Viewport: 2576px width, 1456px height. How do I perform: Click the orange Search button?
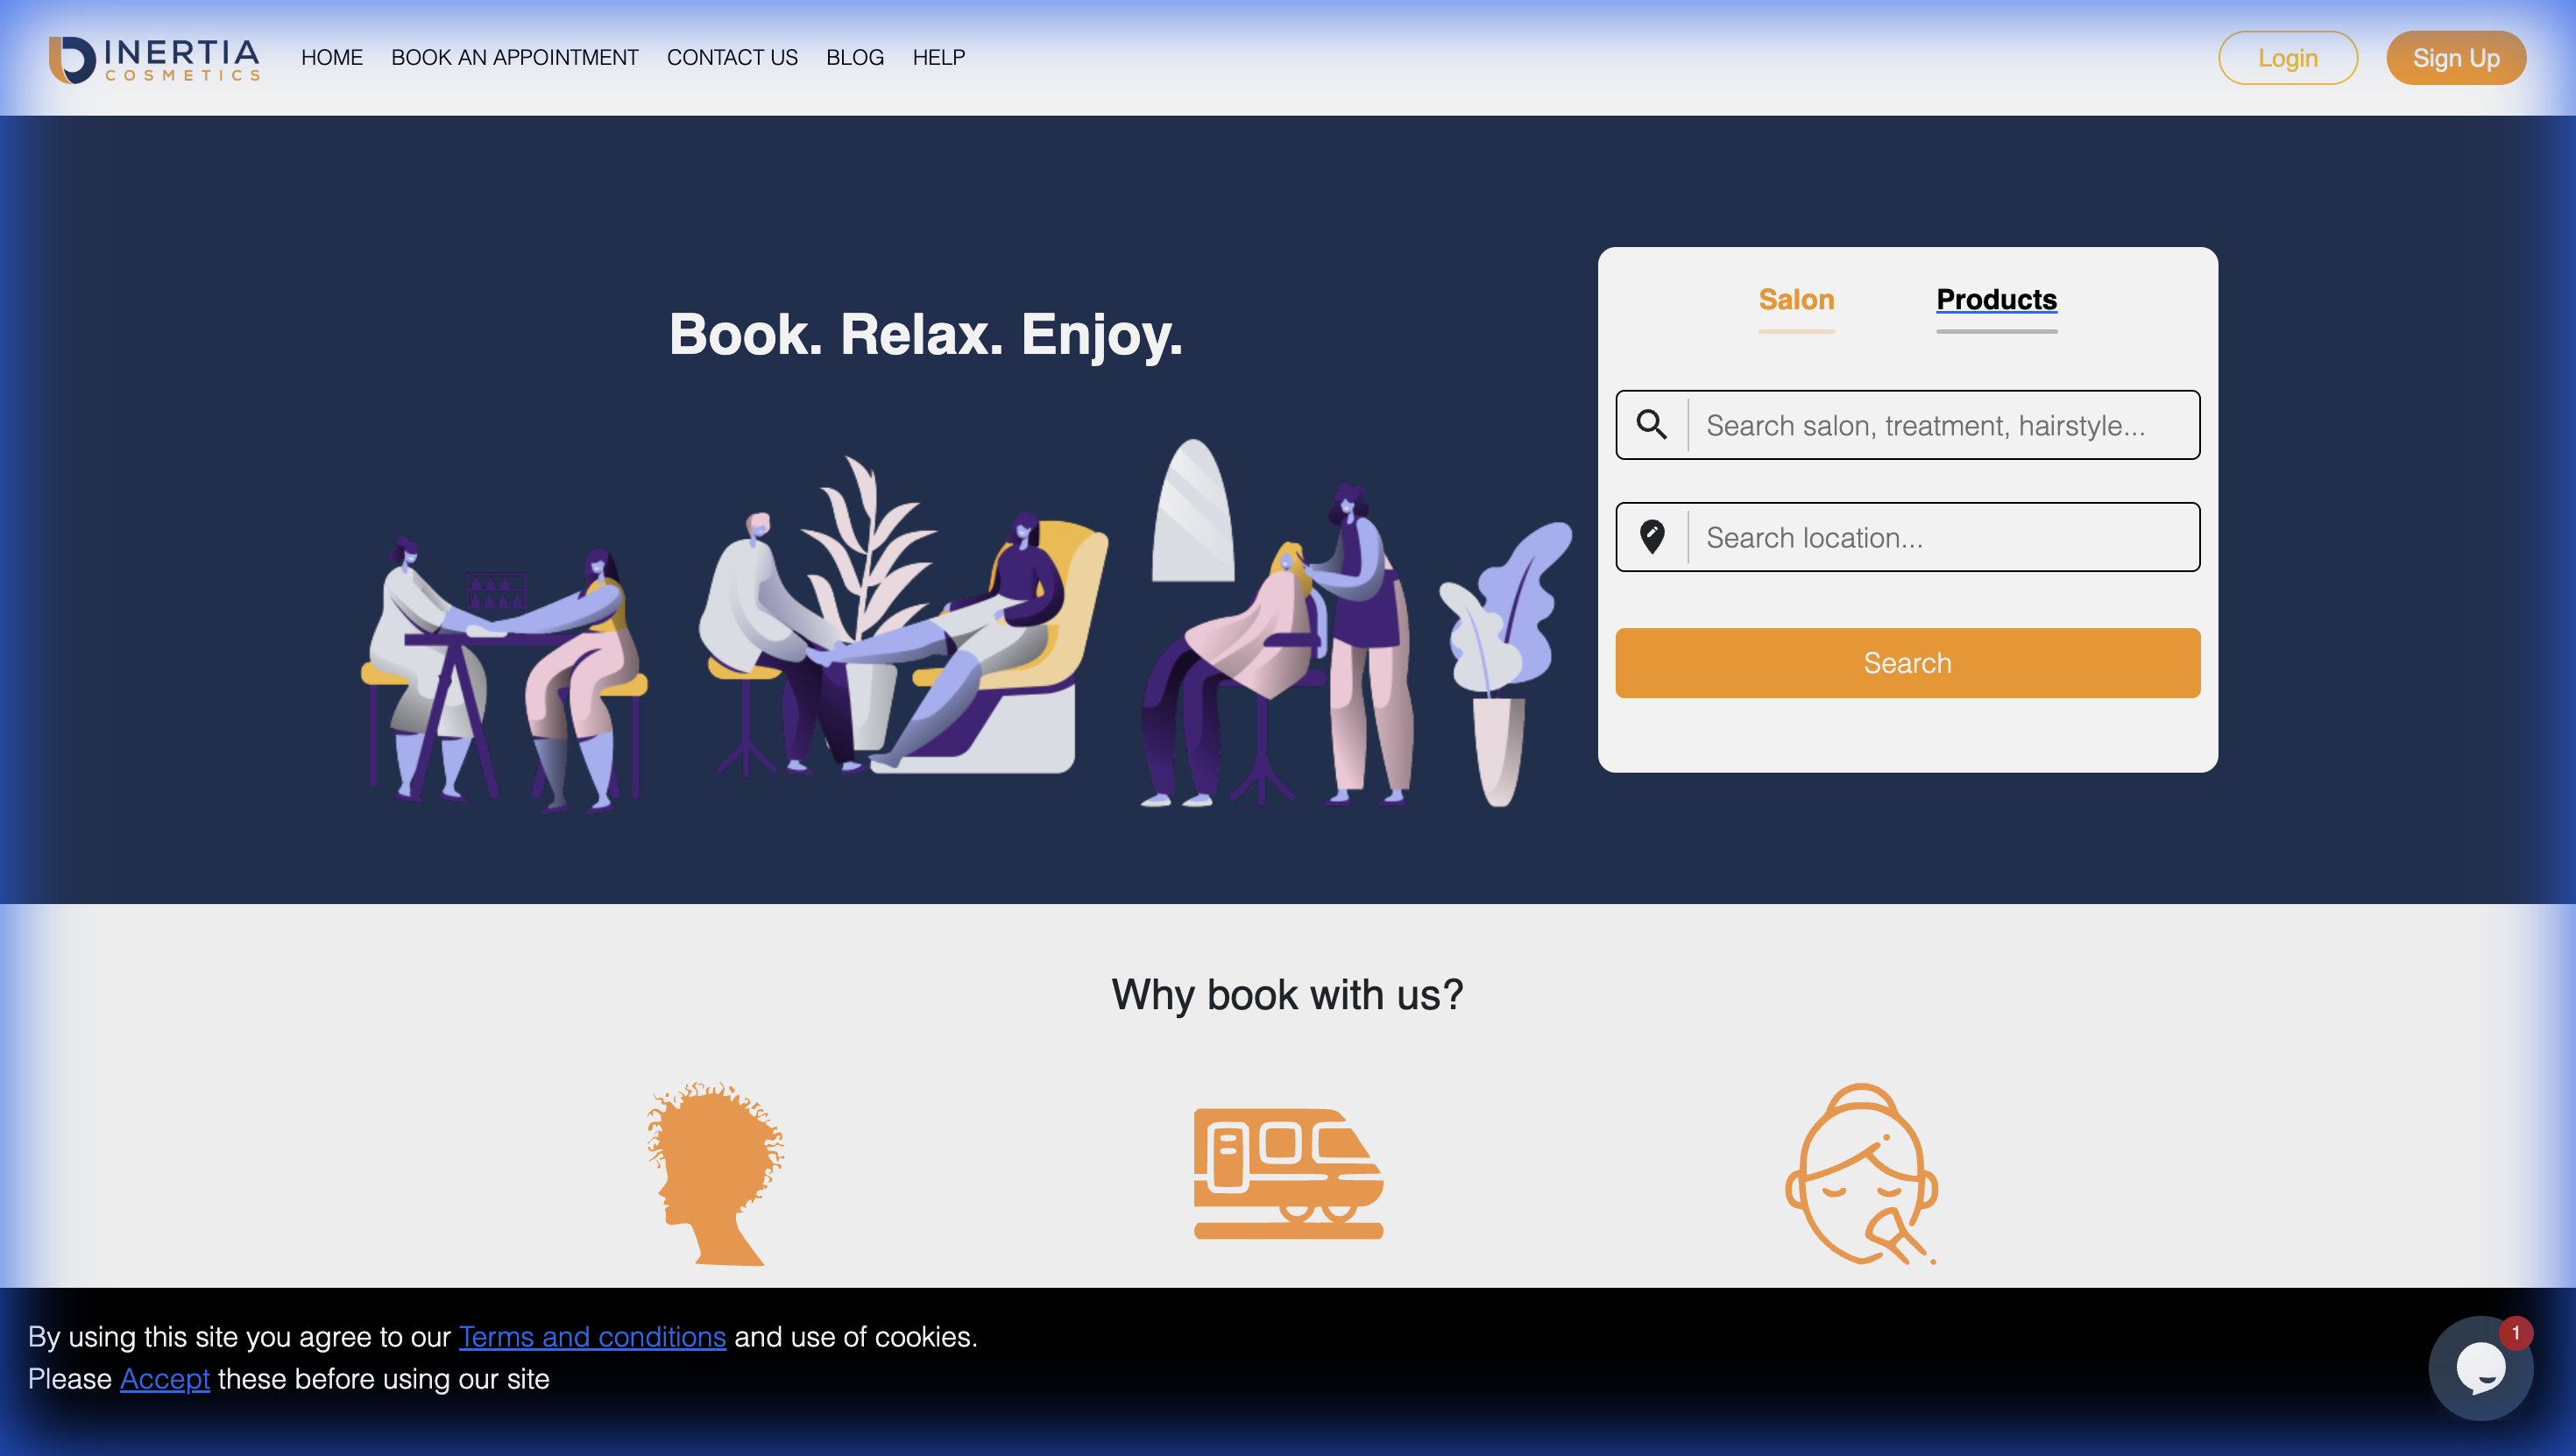coord(1907,663)
